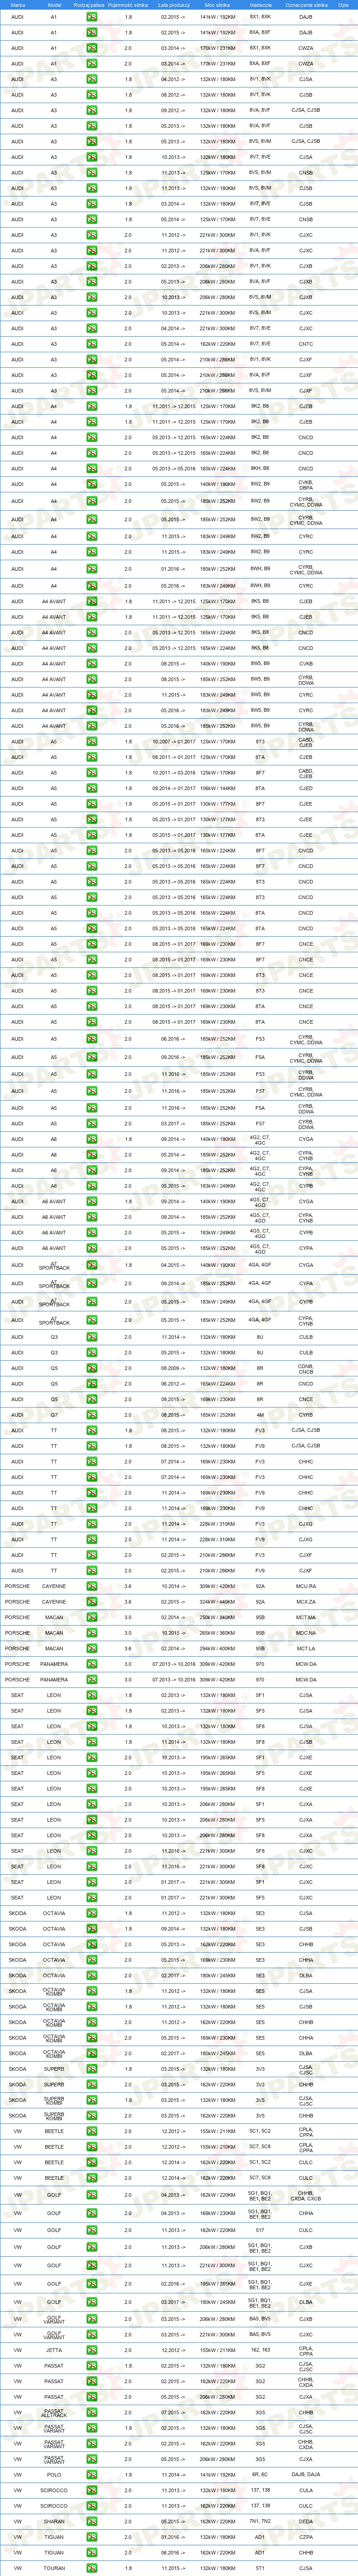Click the fuel icon in the MACAN MCT.MA row

[x=92, y=1617]
